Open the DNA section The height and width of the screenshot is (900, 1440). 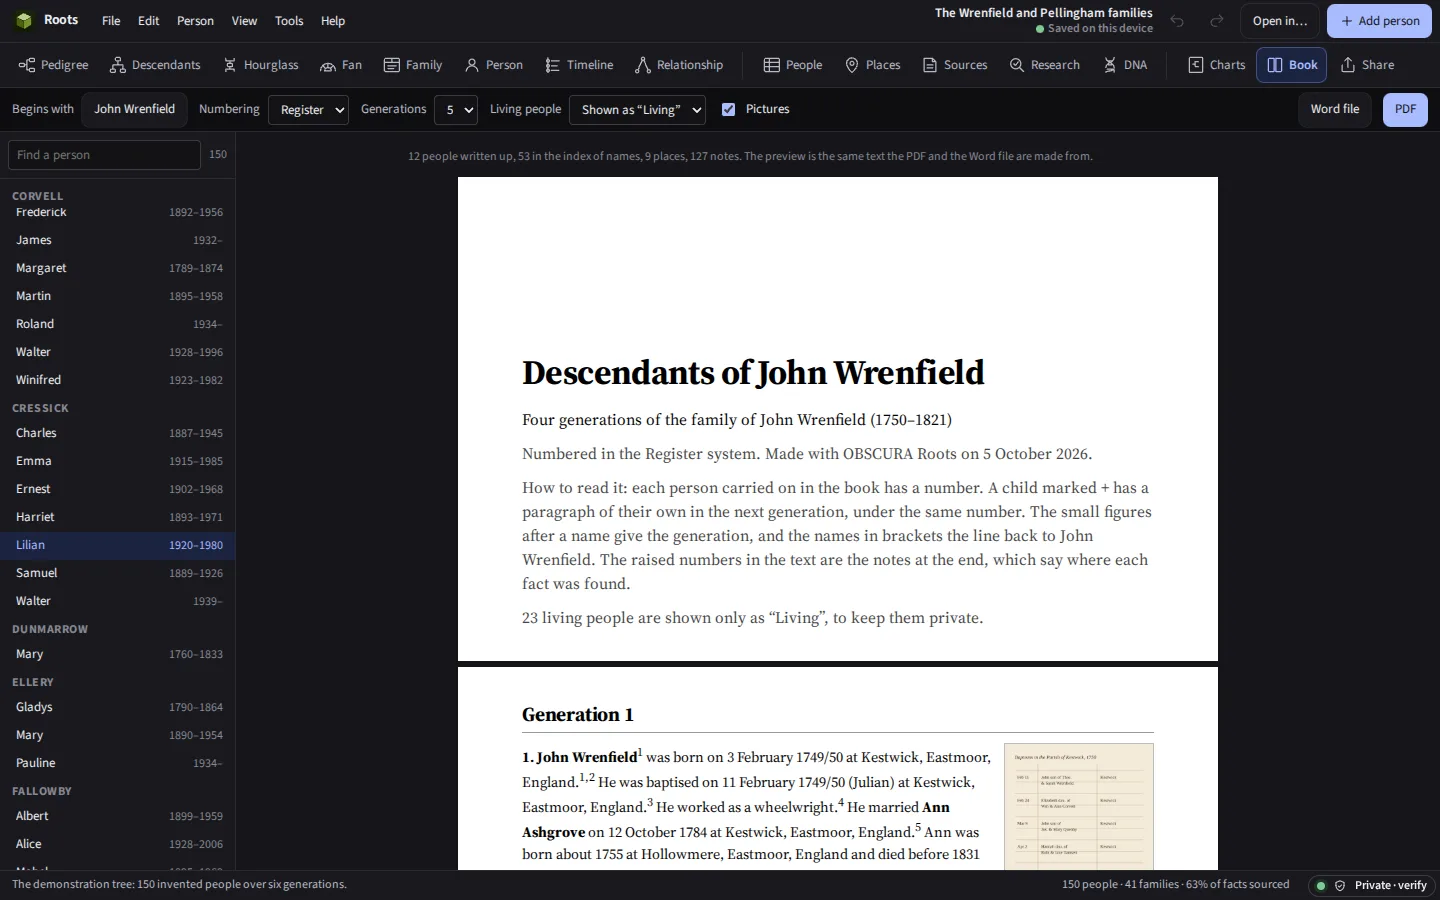1125,65
